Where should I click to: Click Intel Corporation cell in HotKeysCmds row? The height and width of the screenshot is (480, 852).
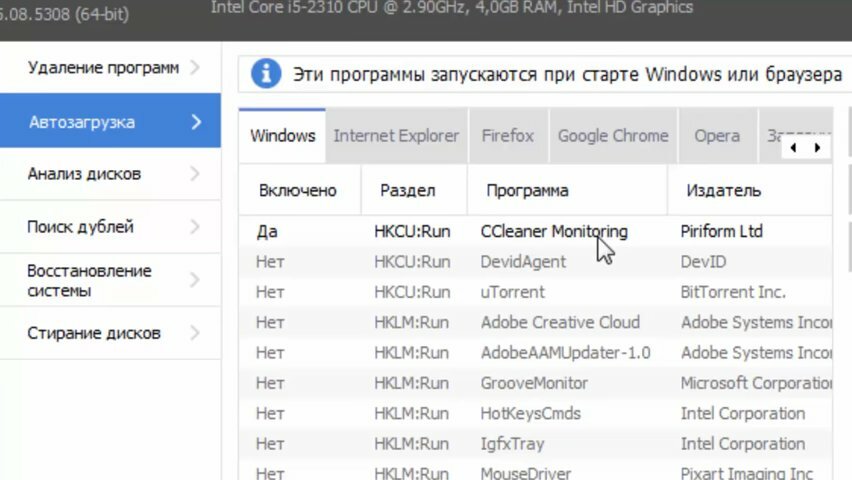pos(742,414)
